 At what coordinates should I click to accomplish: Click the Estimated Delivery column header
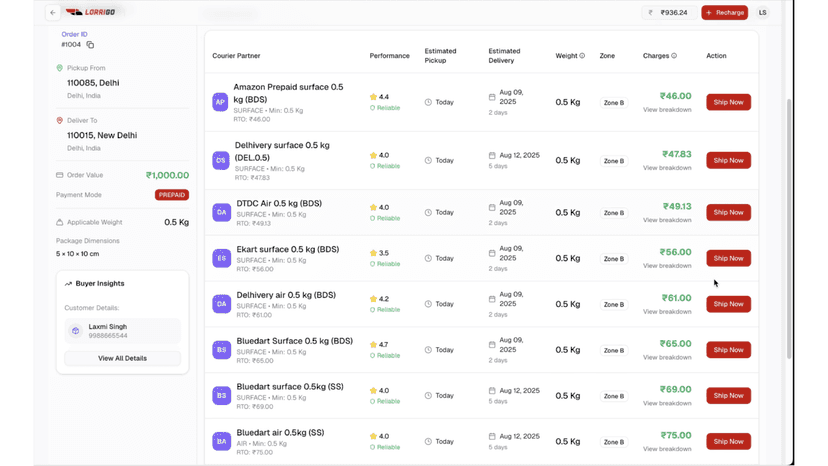(504, 55)
